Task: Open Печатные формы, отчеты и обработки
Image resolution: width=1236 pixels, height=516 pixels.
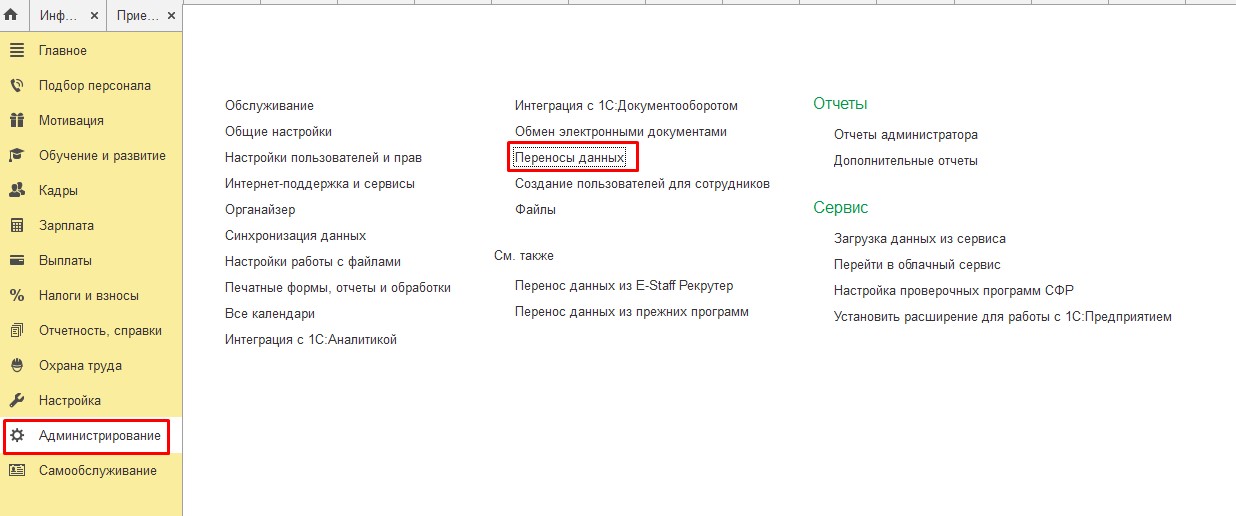Action: (338, 288)
